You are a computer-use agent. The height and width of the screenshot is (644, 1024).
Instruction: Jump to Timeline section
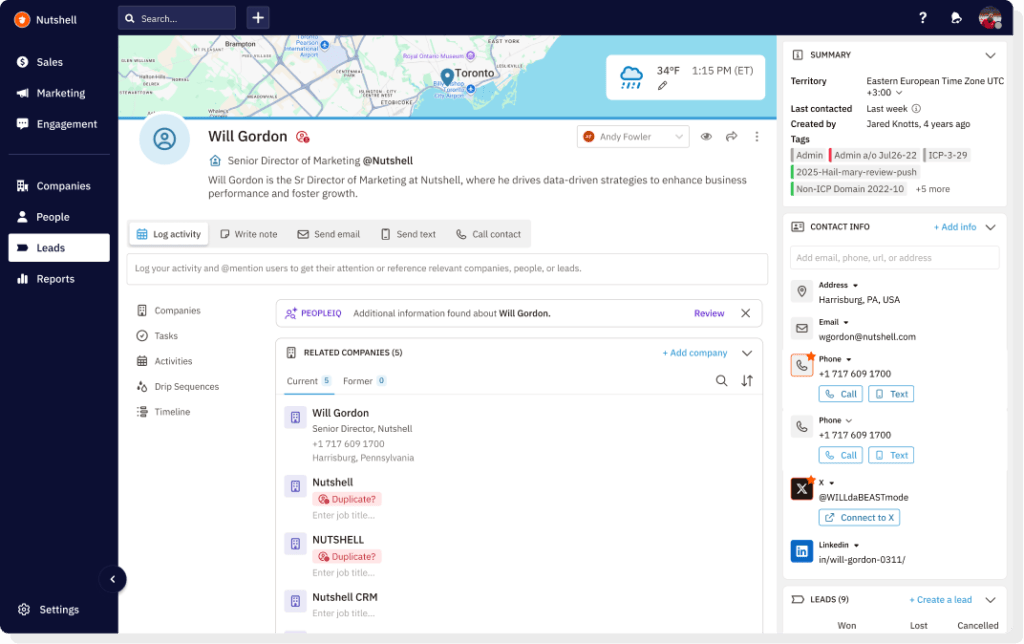163,412
